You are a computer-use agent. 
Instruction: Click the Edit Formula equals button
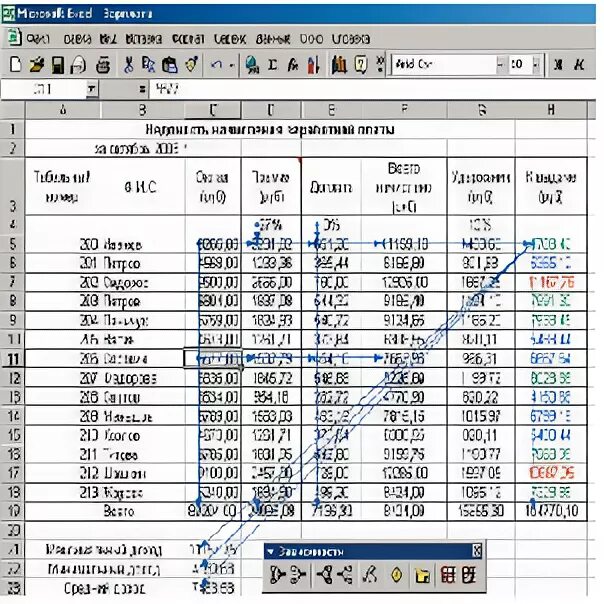pyautogui.click(x=142, y=89)
